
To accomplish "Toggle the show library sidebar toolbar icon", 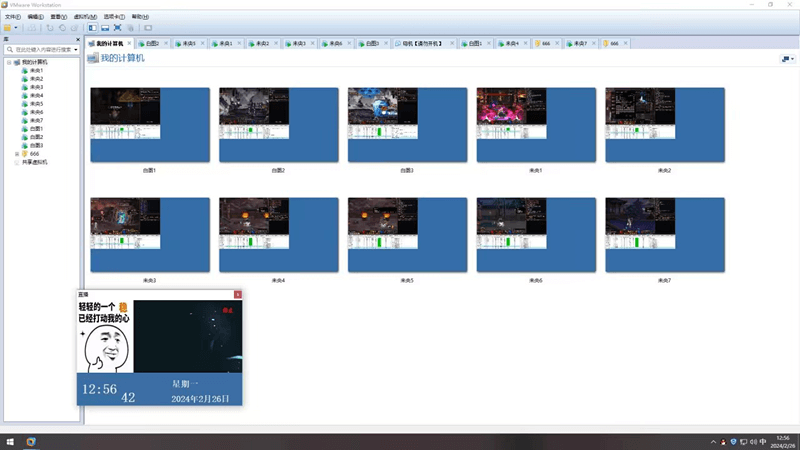I will click(92, 28).
